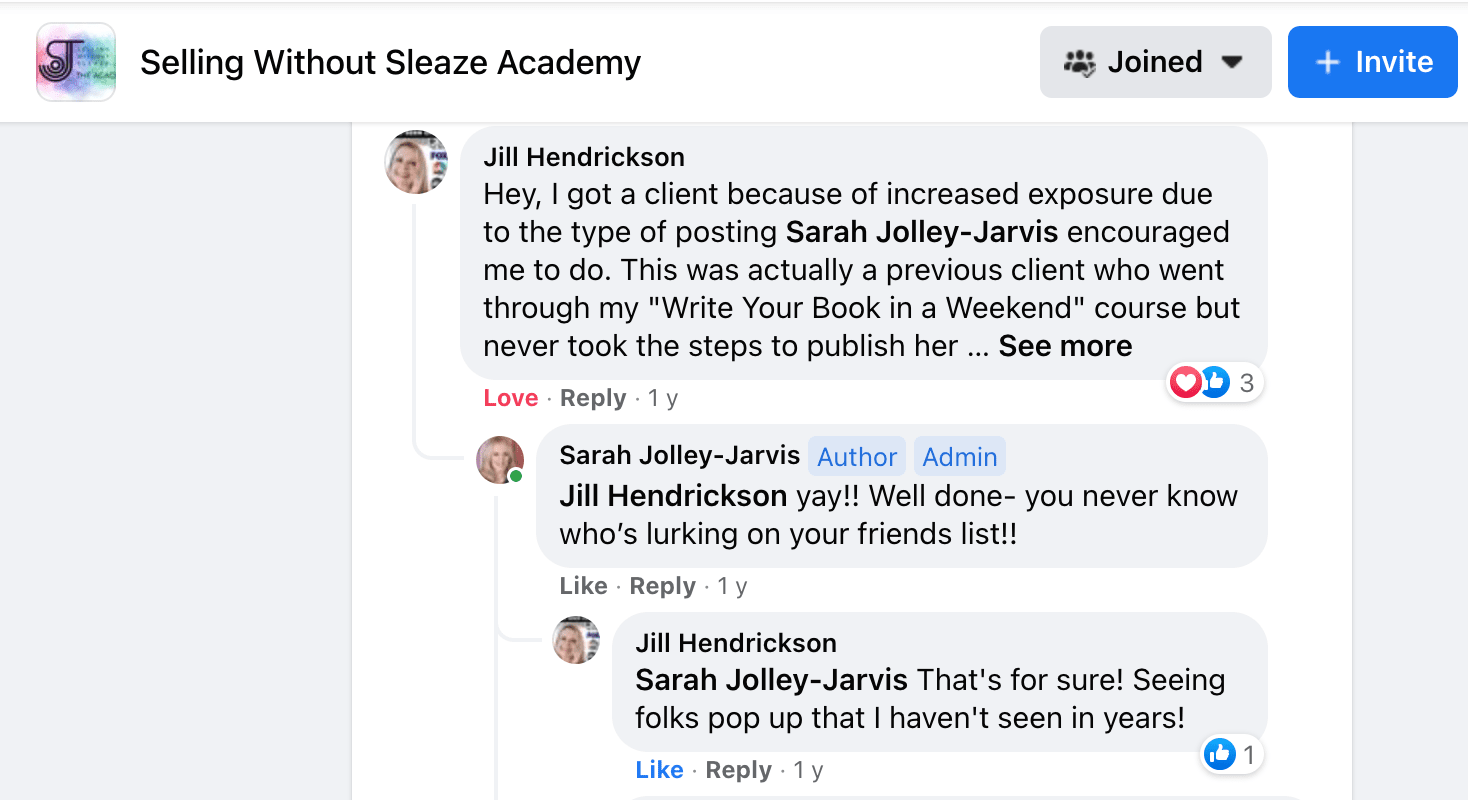
Task: Click the bold Sarah Jolley-Jarvis mention in top comment
Action: coord(922,232)
